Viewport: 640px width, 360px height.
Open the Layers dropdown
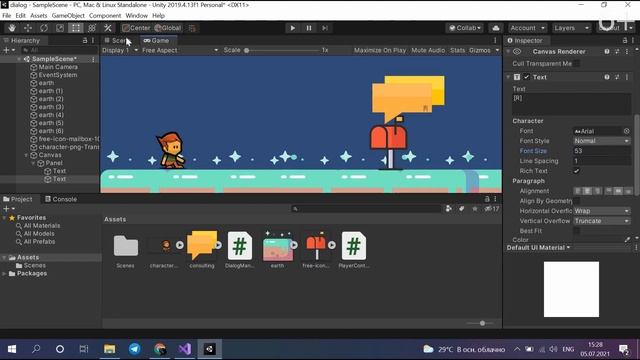(x=571, y=28)
